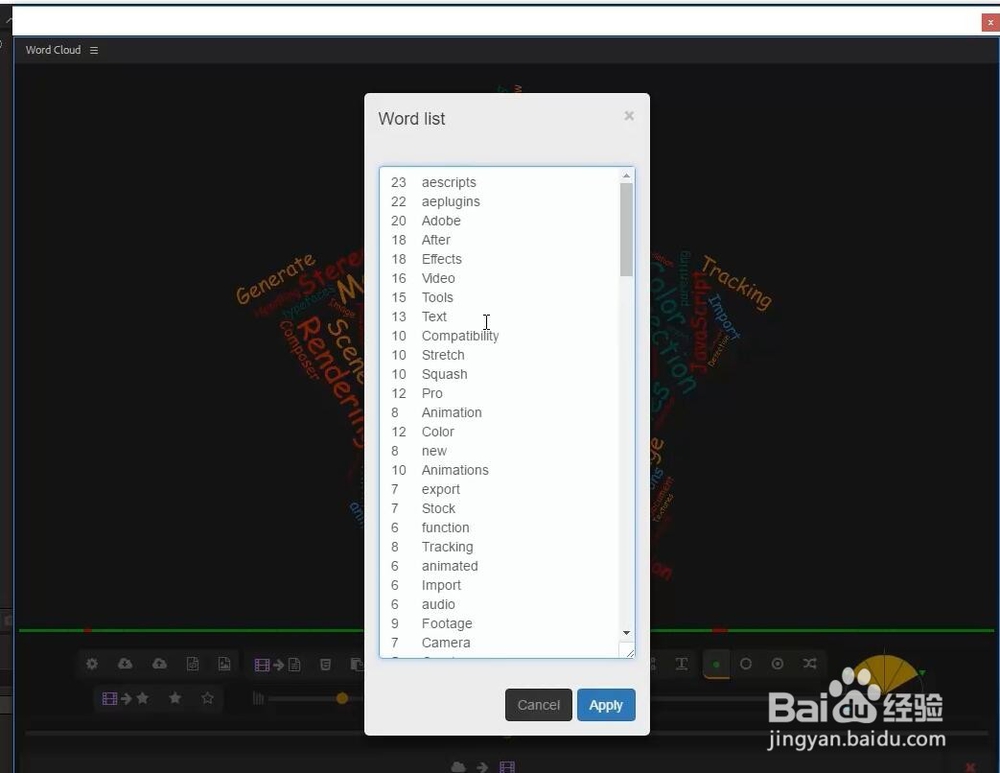Click the 'Video' entry in the list

tap(438, 278)
